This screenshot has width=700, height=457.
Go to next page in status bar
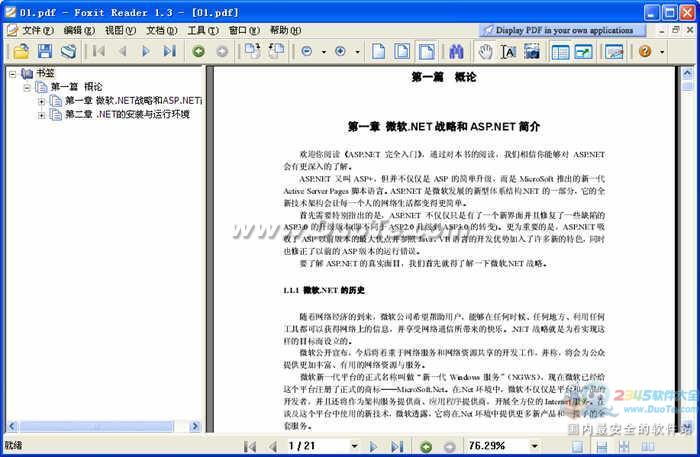(373, 446)
